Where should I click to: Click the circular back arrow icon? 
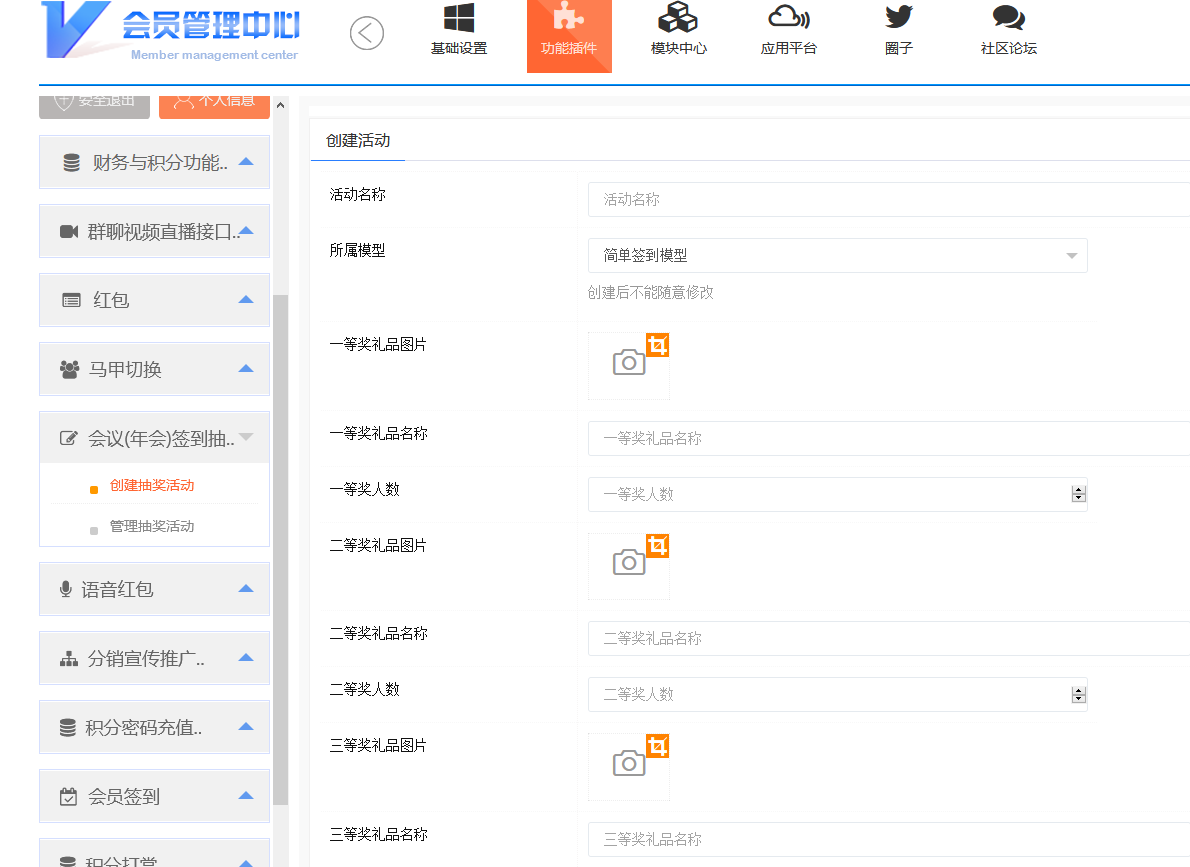click(x=367, y=33)
